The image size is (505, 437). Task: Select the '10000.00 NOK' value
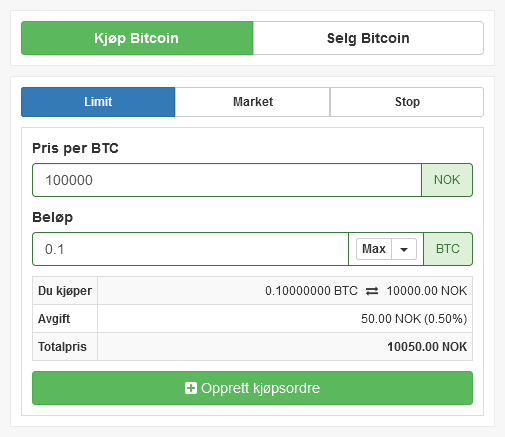427,291
